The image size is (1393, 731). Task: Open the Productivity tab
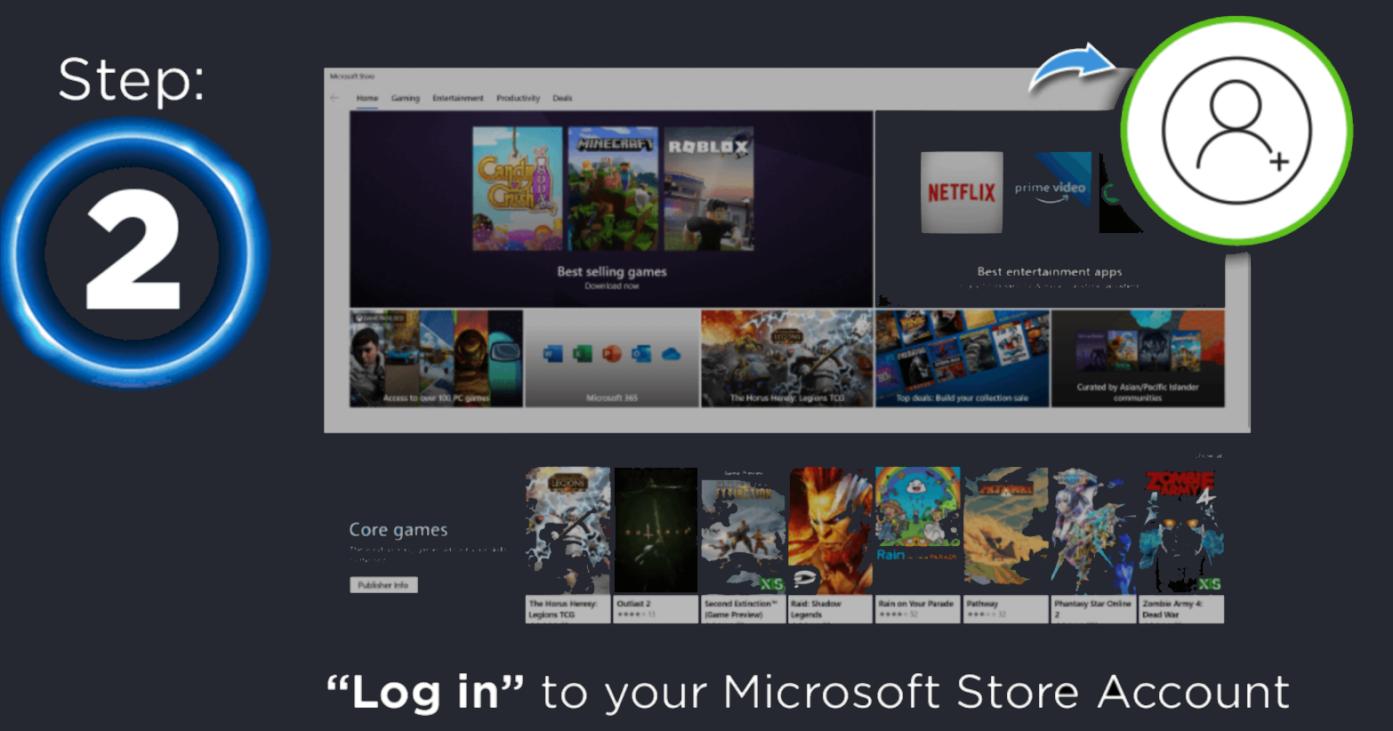tap(518, 98)
